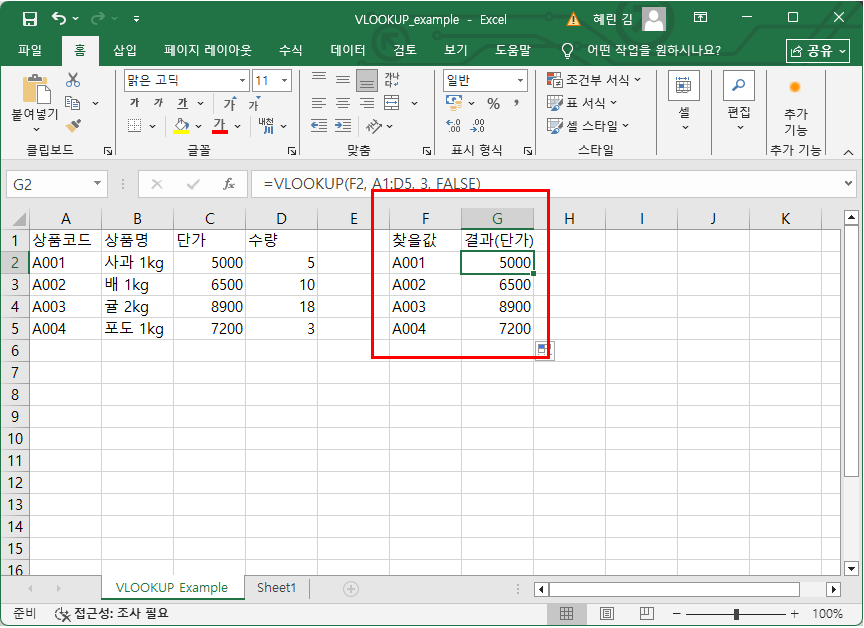Click the Save icon in title bar
This screenshot has height=628, width=864.
pos(29,19)
